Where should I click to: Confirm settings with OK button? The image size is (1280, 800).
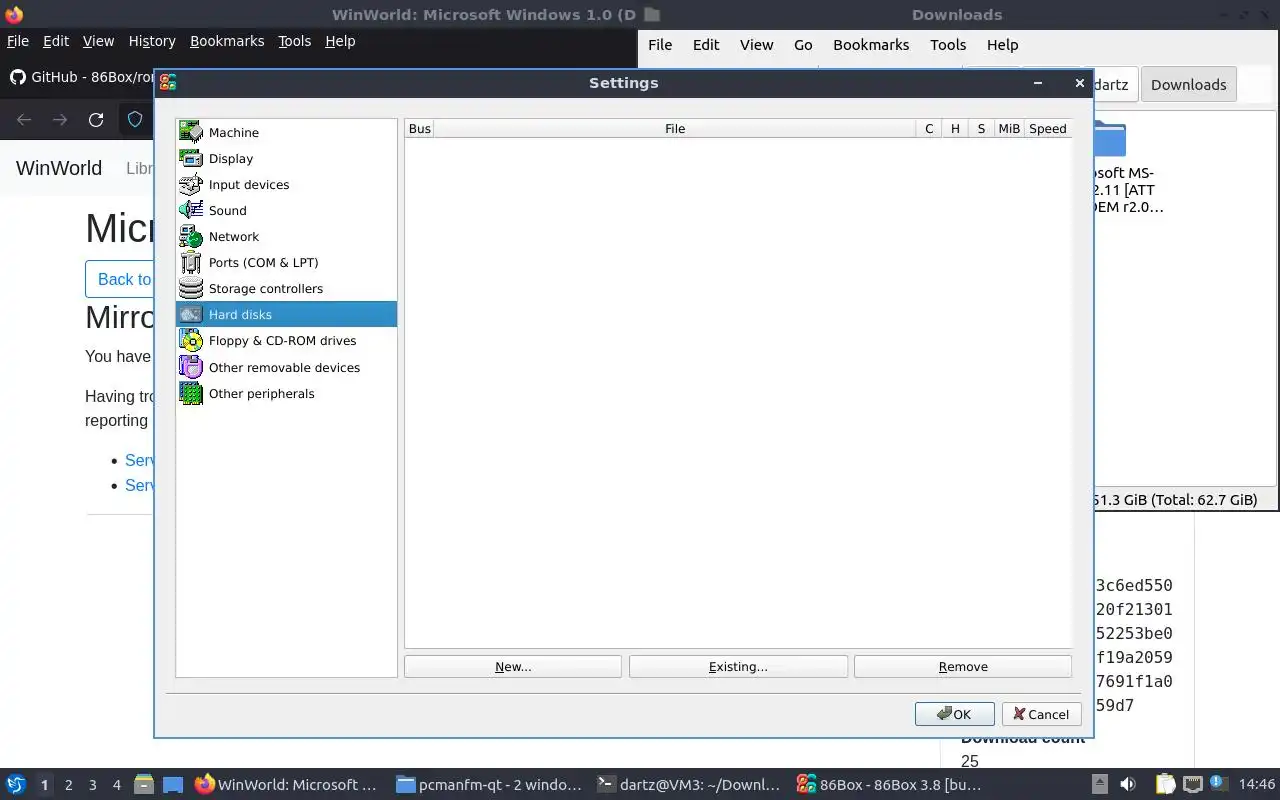[954, 714]
